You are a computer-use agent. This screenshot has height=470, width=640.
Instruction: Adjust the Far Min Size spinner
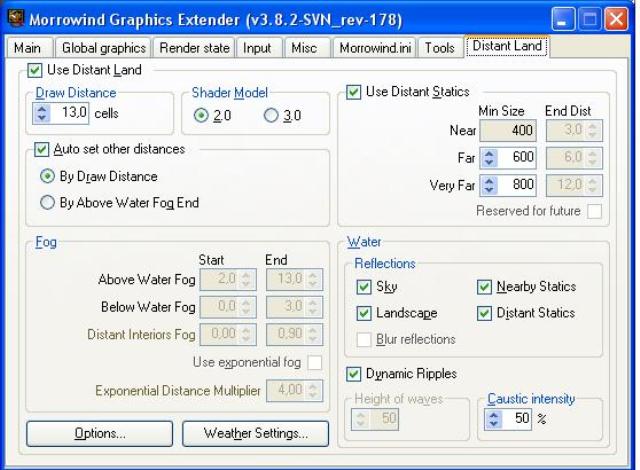(490, 157)
